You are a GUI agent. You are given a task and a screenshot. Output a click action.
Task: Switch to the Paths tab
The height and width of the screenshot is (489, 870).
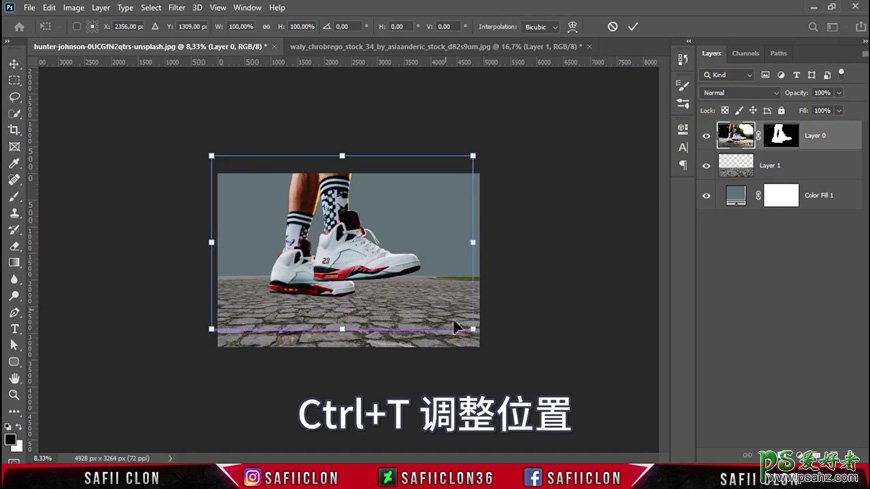(x=778, y=53)
